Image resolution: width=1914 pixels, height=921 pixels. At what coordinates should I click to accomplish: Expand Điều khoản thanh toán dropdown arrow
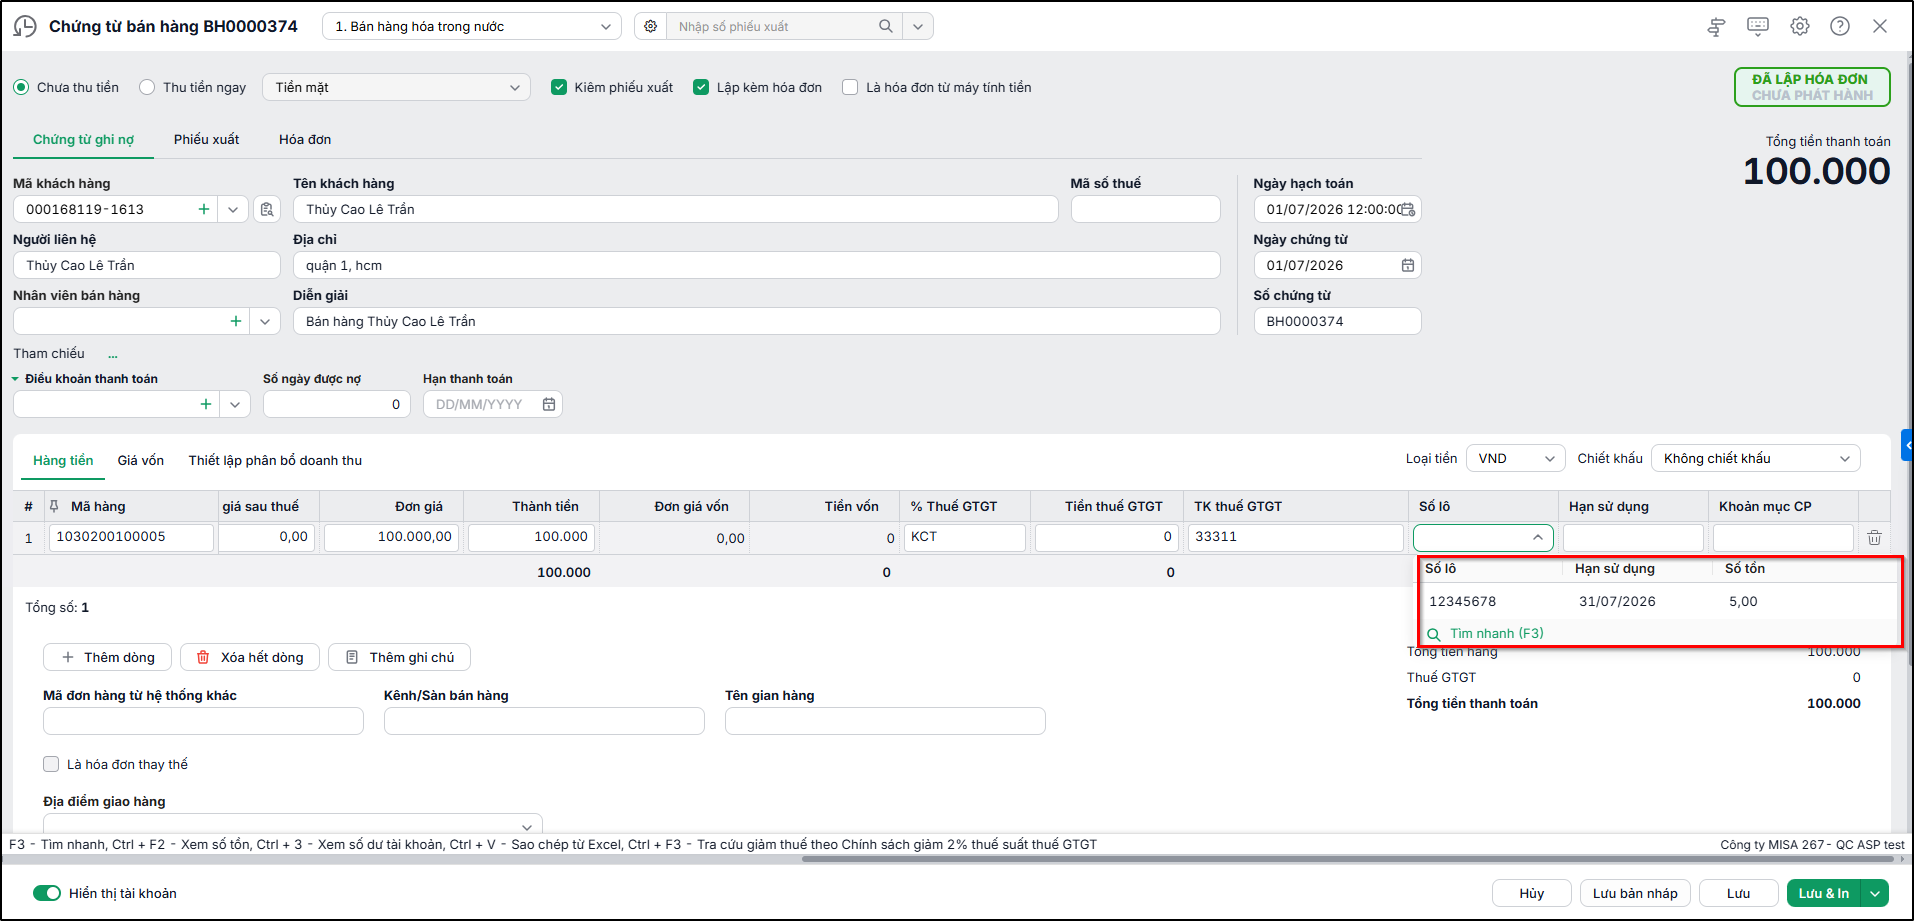[235, 404]
